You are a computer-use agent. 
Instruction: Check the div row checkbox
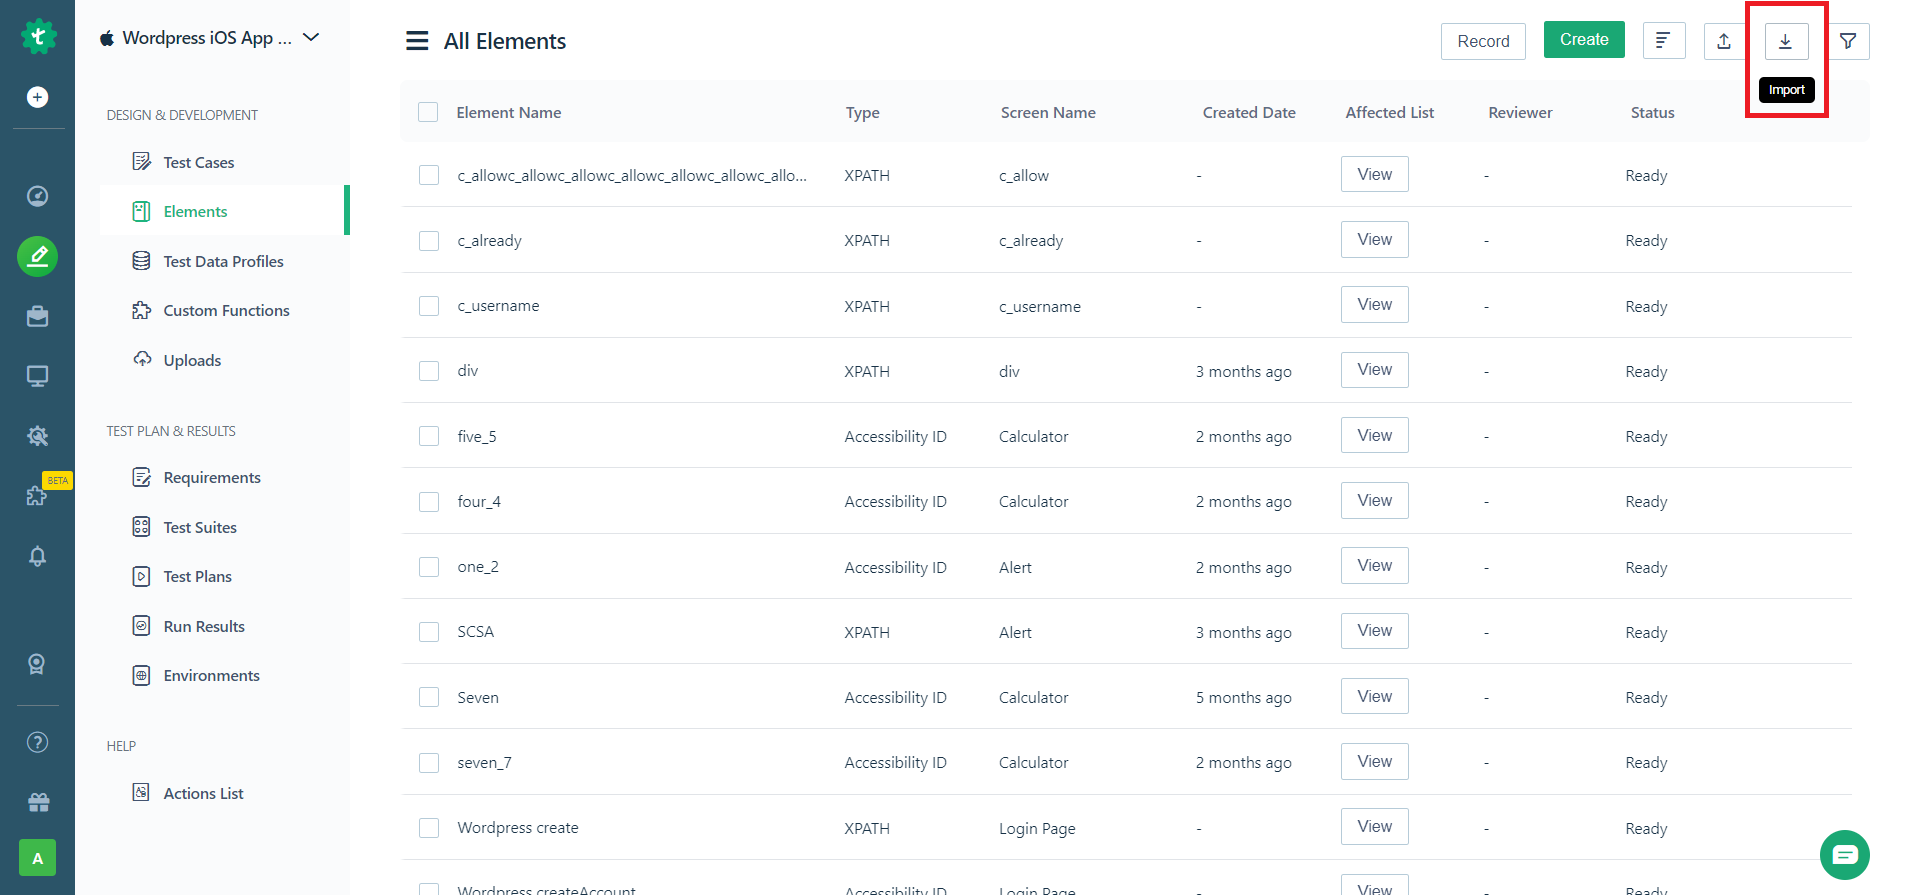tap(429, 371)
